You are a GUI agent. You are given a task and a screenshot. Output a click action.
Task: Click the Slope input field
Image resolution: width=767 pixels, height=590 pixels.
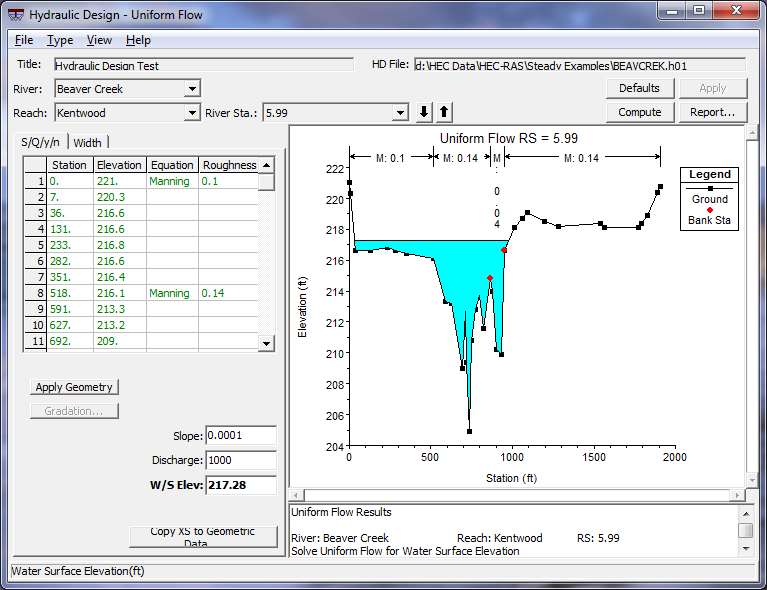240,436
